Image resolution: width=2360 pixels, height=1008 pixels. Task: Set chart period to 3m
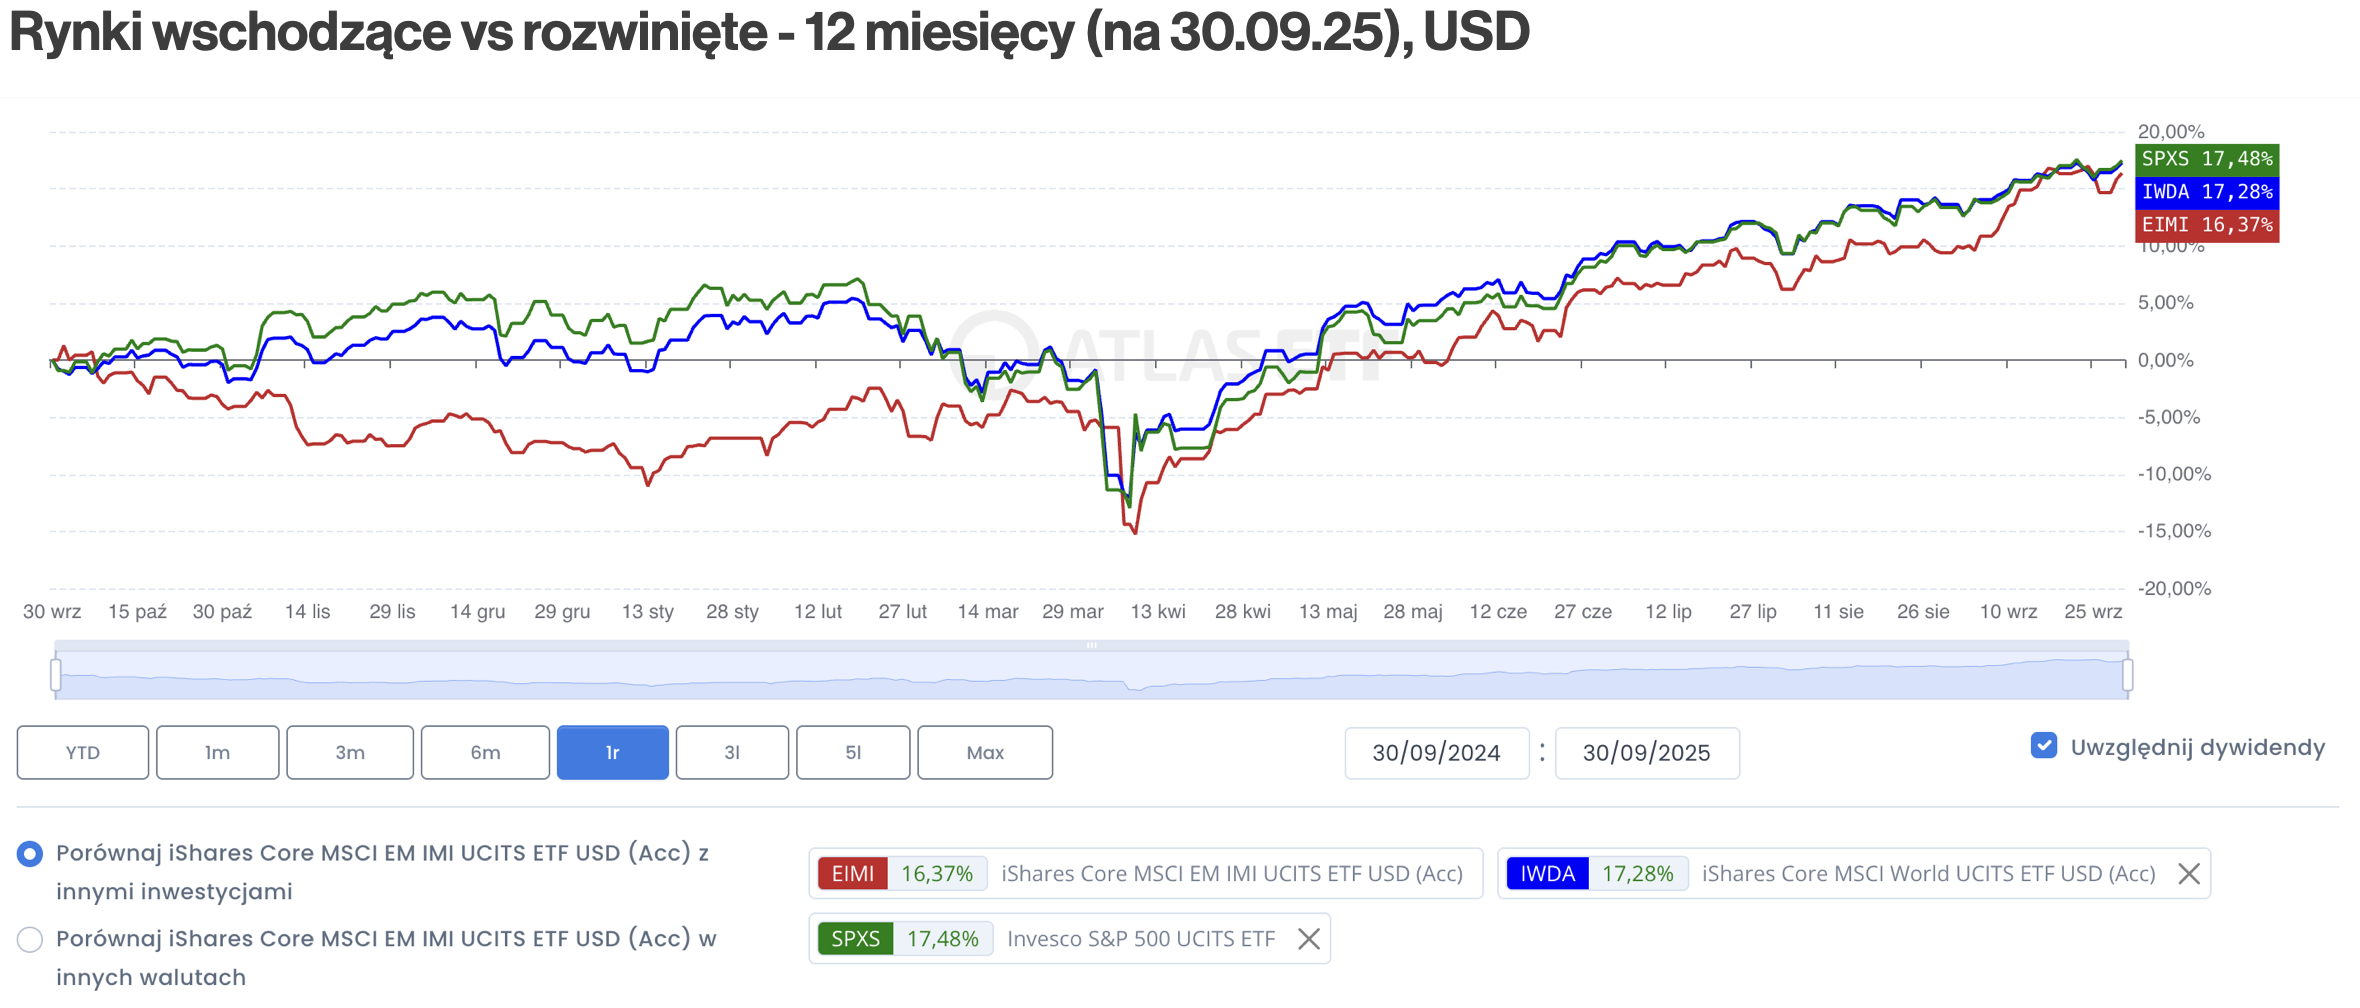point(350,753)
